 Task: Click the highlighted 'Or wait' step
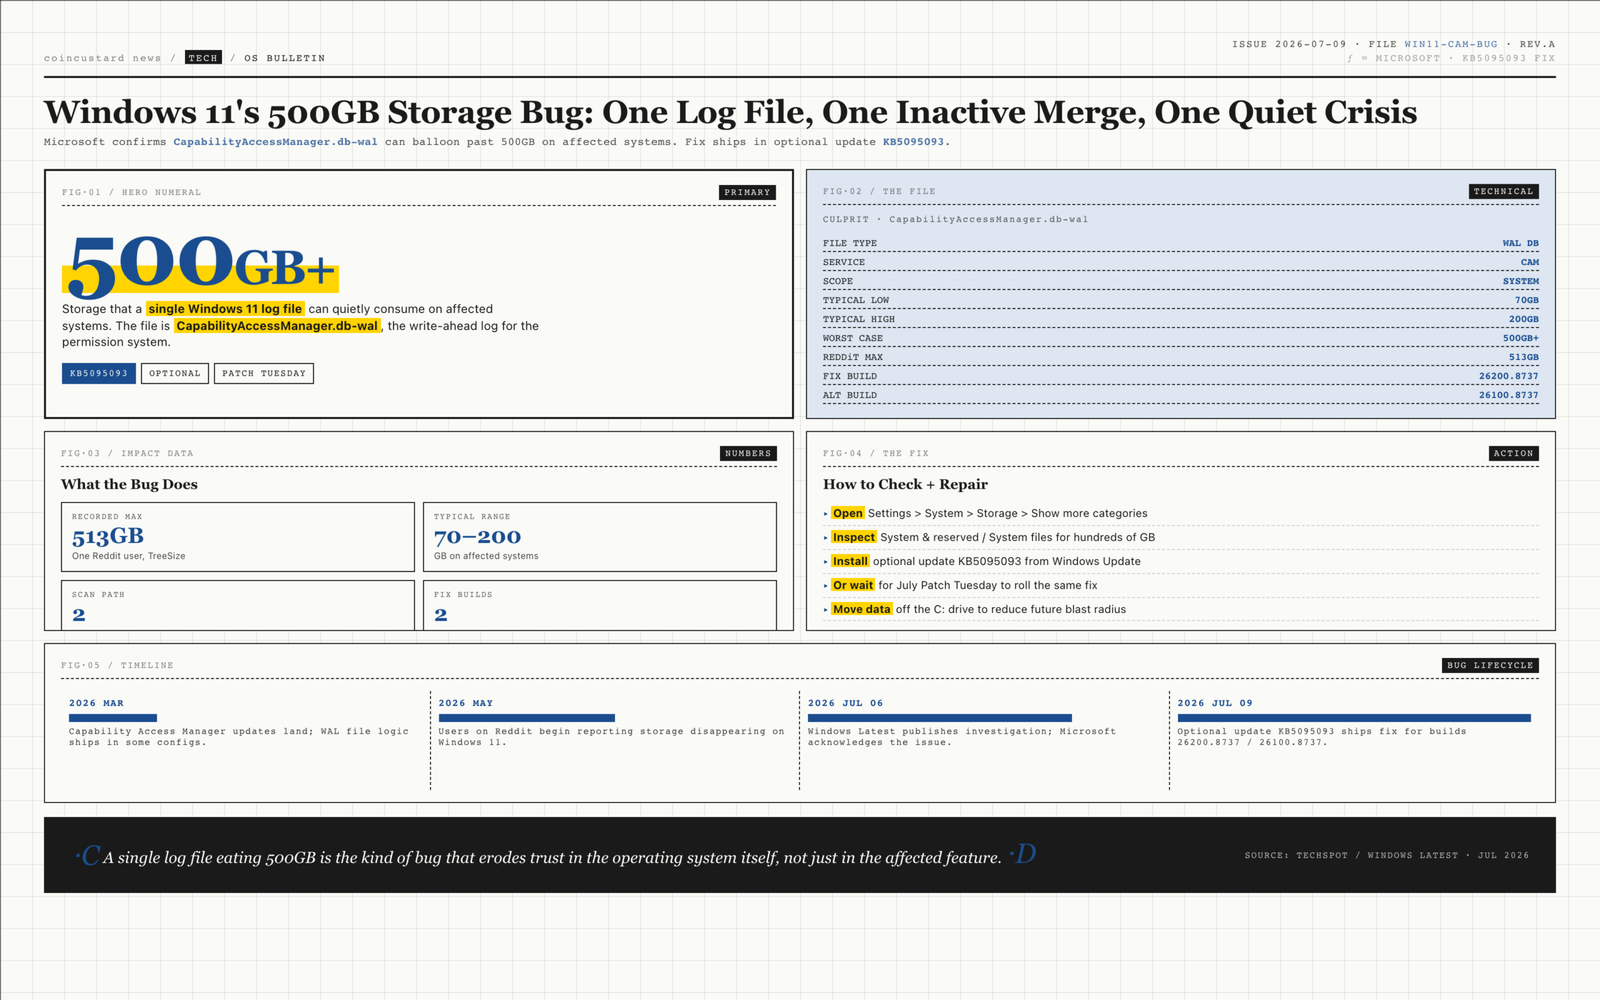853,585
